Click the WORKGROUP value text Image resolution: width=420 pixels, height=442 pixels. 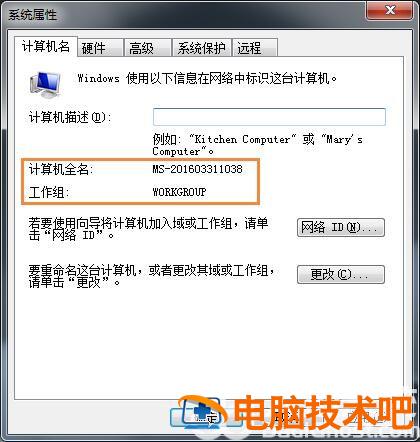pos(179,192)
